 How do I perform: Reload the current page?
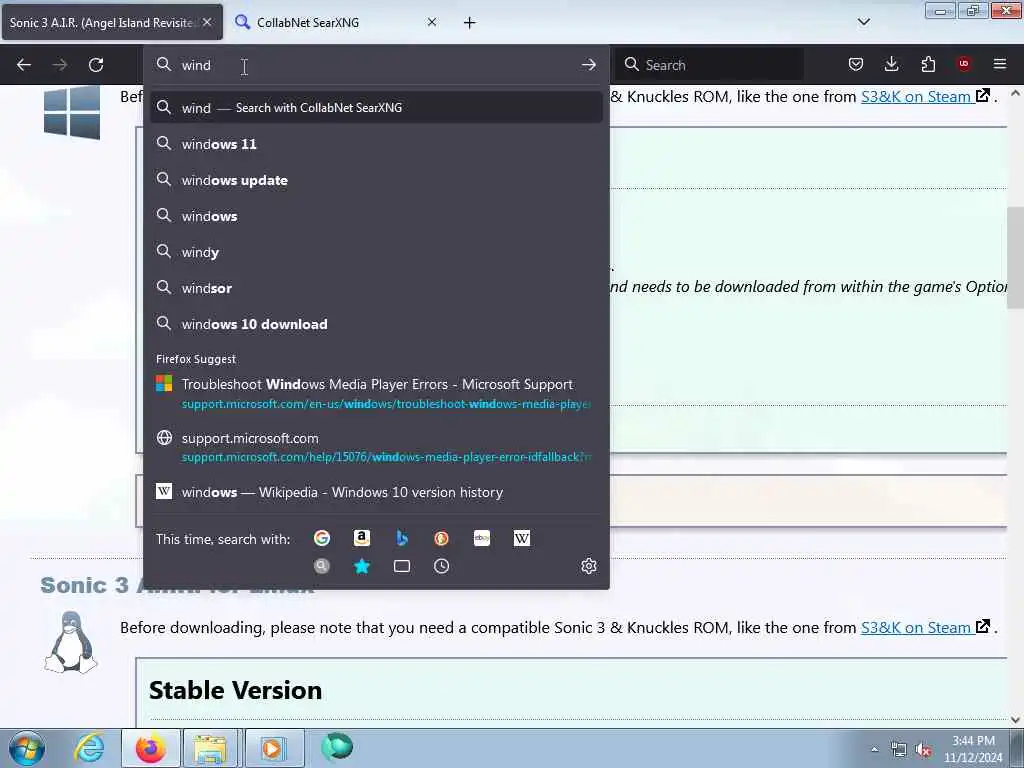[x=96, y=65]
